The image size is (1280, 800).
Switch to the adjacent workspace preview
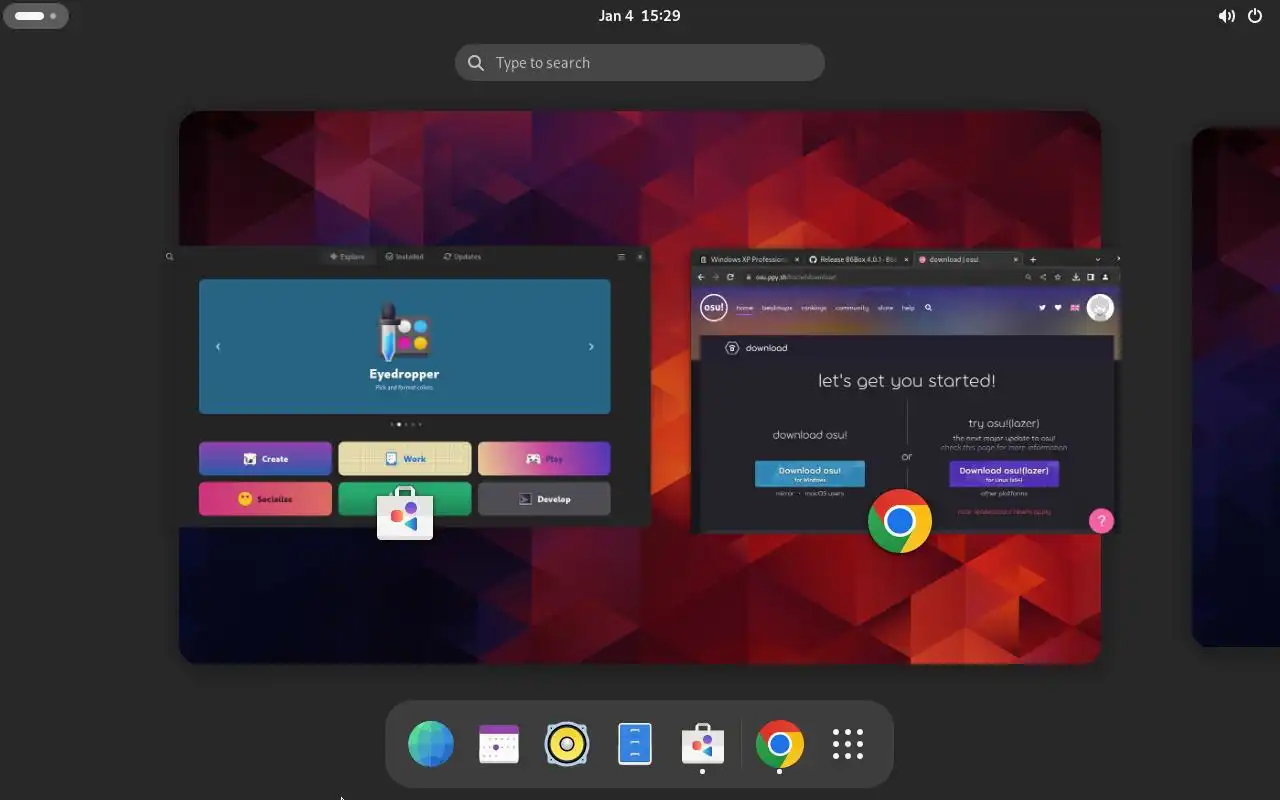pos(1236,388)
